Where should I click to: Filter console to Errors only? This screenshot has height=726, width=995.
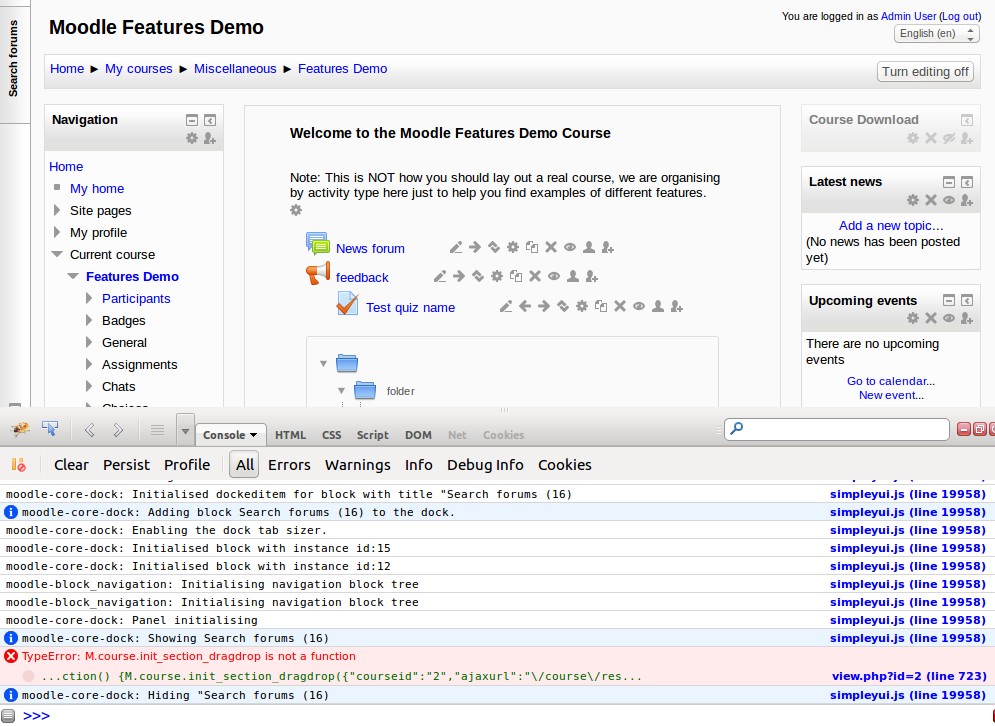289,465
